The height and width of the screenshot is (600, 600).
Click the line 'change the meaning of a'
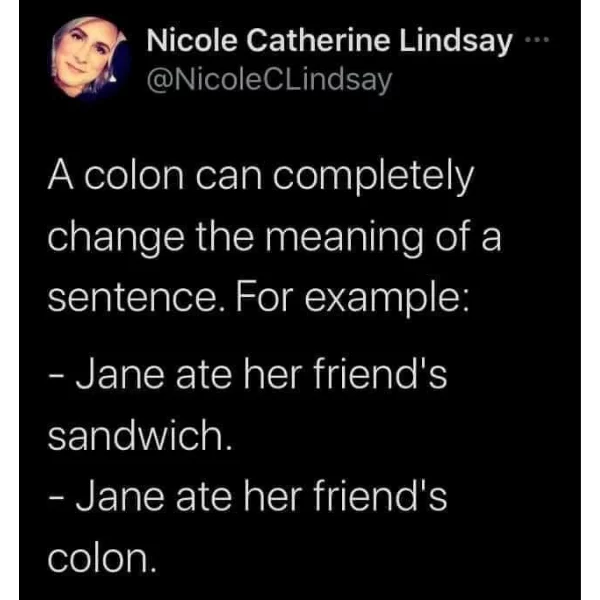[x=274, y=238]
